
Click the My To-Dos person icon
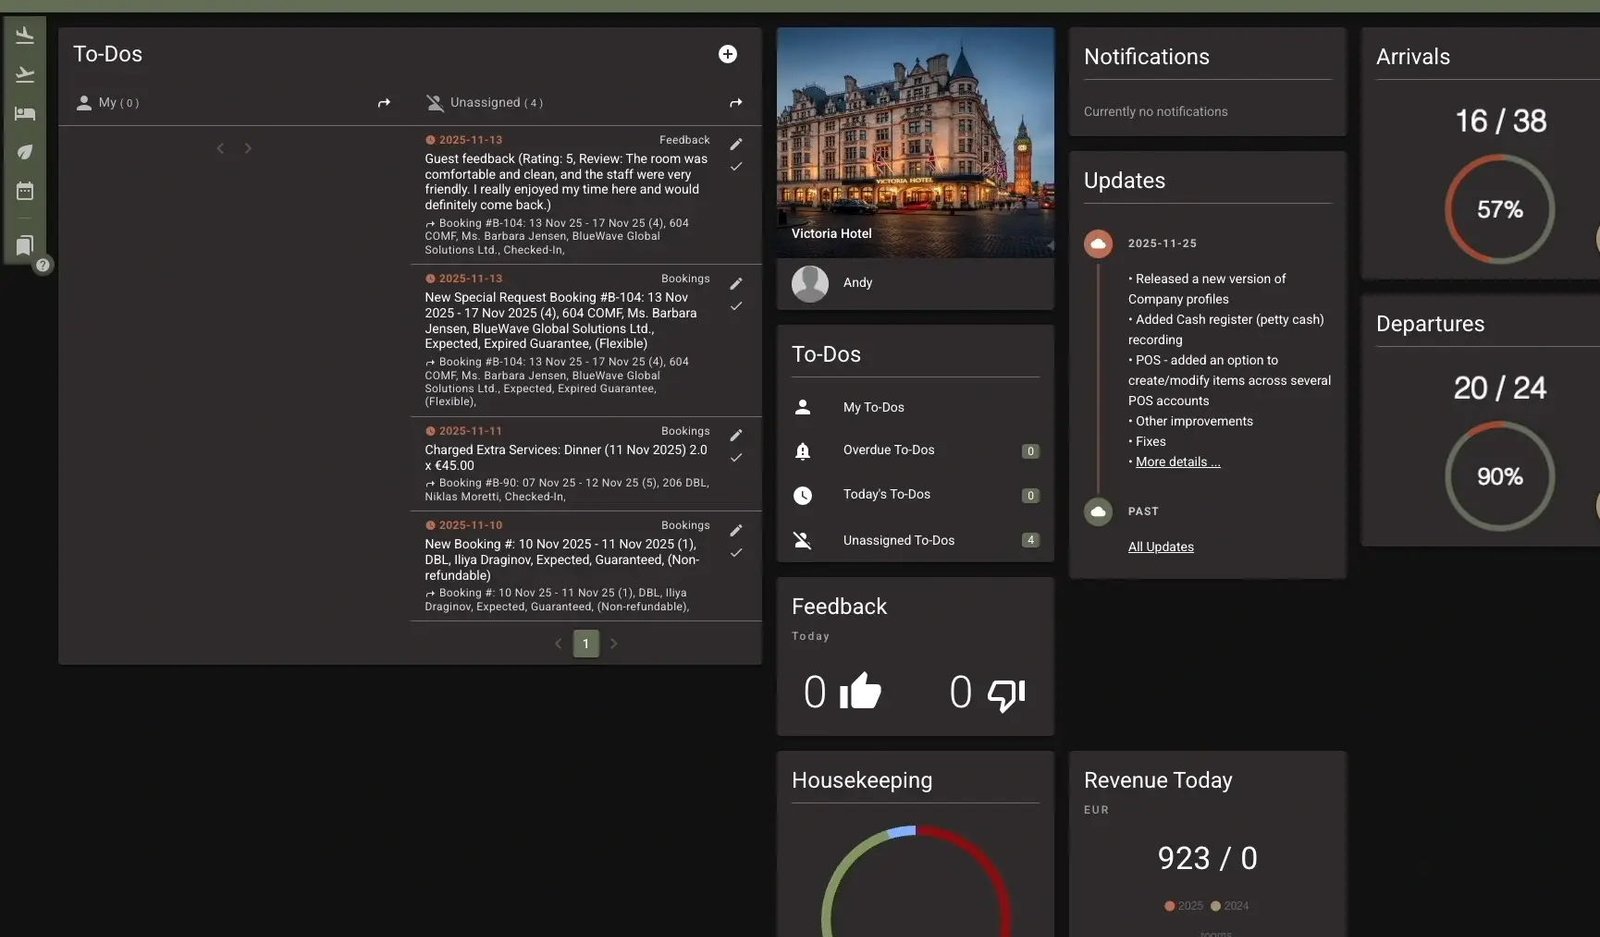(802, 407)
